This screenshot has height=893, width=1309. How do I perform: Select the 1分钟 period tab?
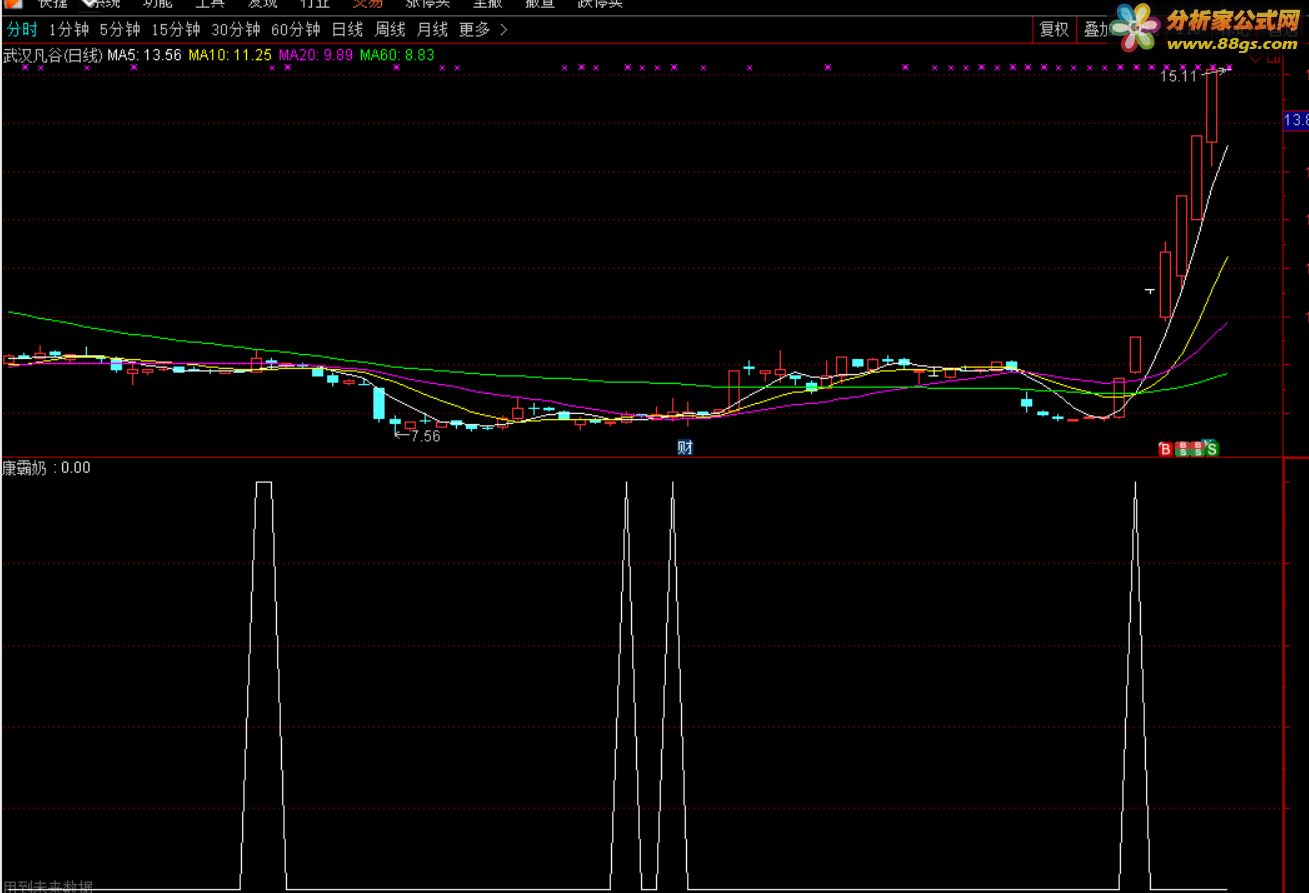(x=69, y=30)
